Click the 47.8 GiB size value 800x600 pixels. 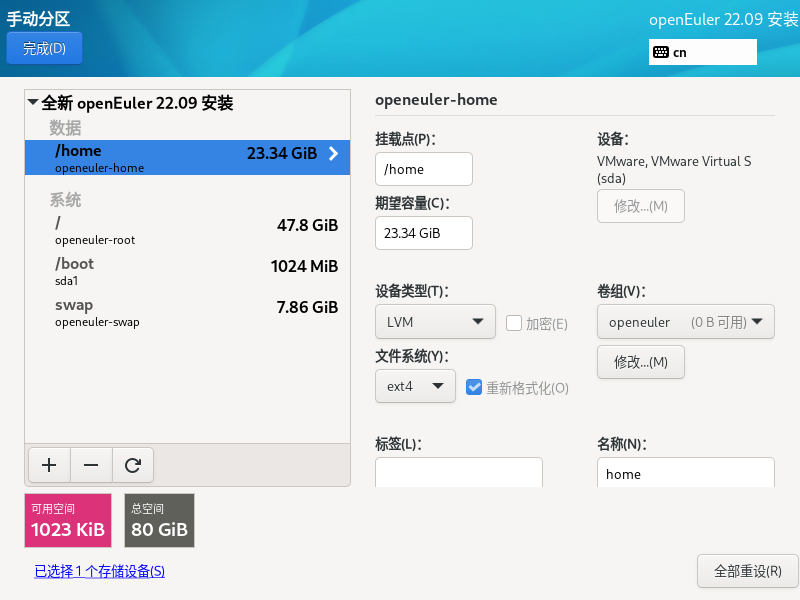307,225
